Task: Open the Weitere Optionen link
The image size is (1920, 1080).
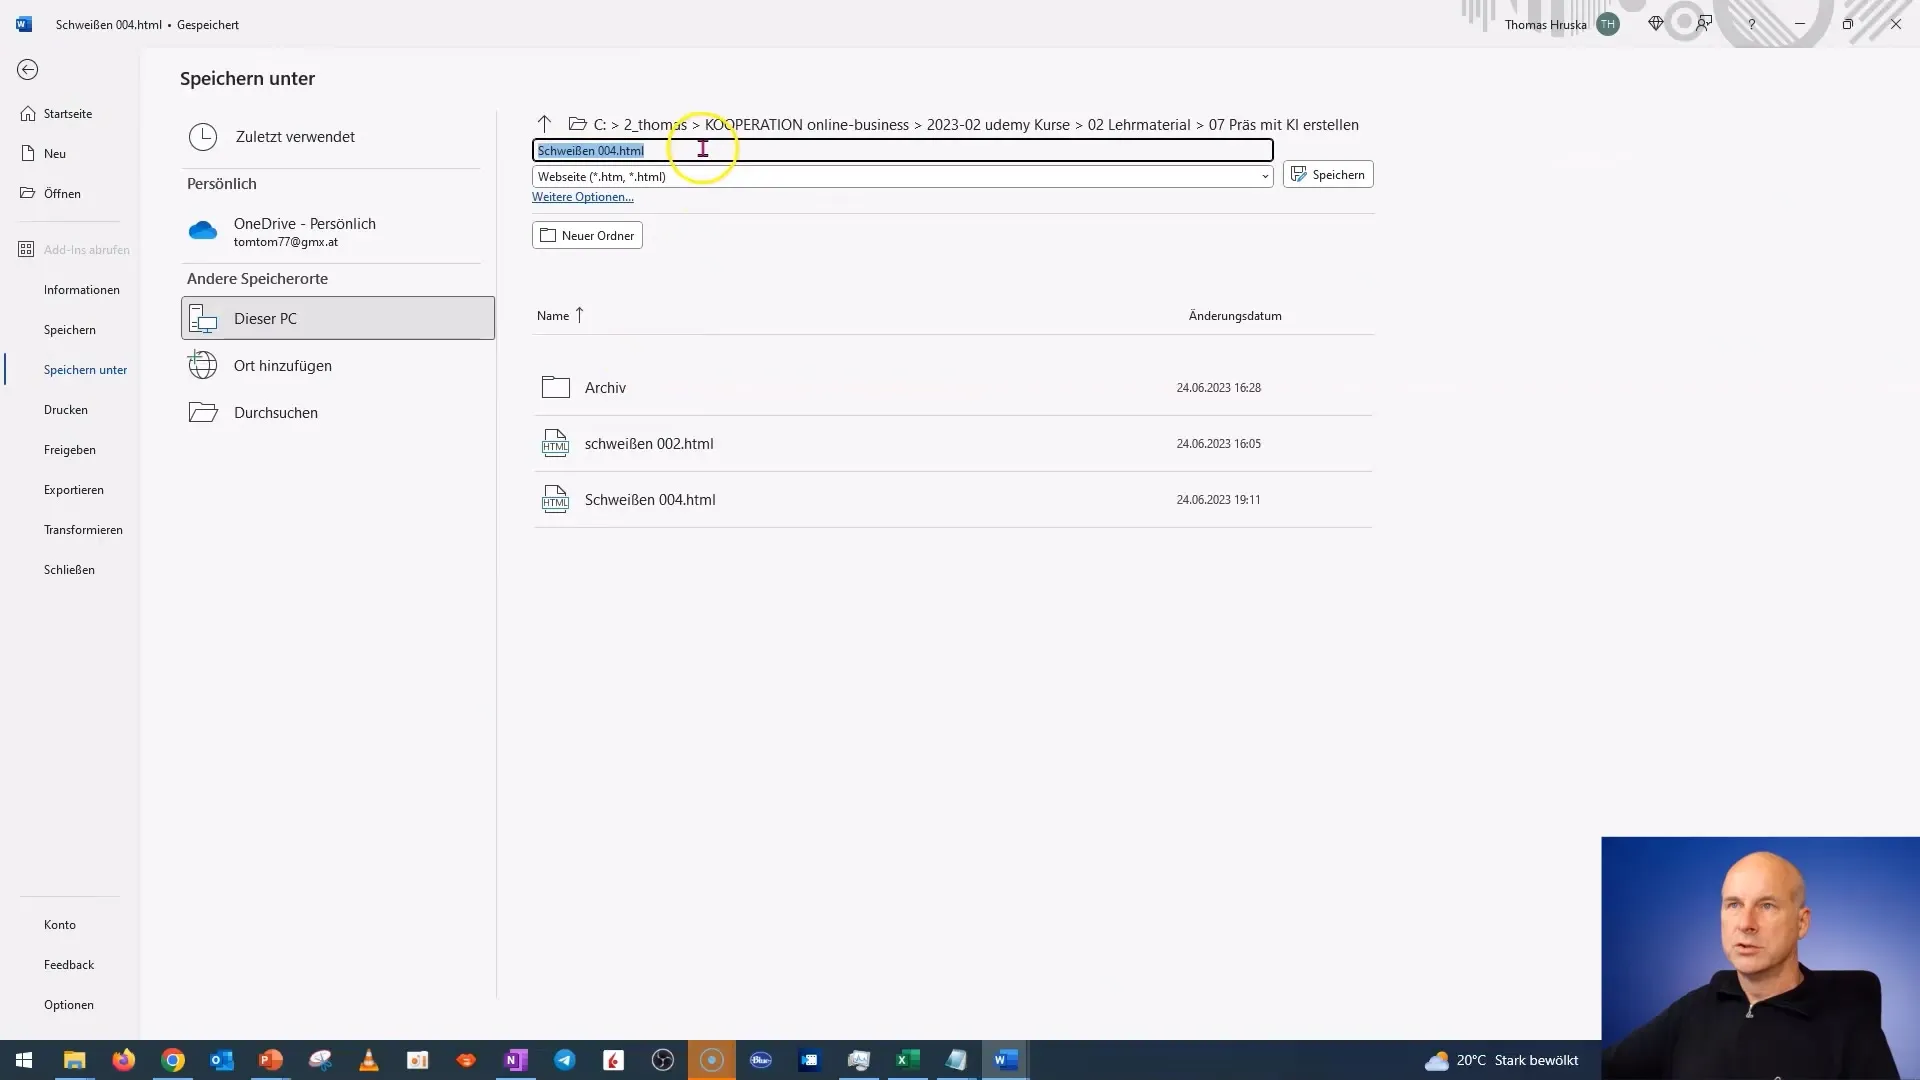Action: tap(582, 197)
